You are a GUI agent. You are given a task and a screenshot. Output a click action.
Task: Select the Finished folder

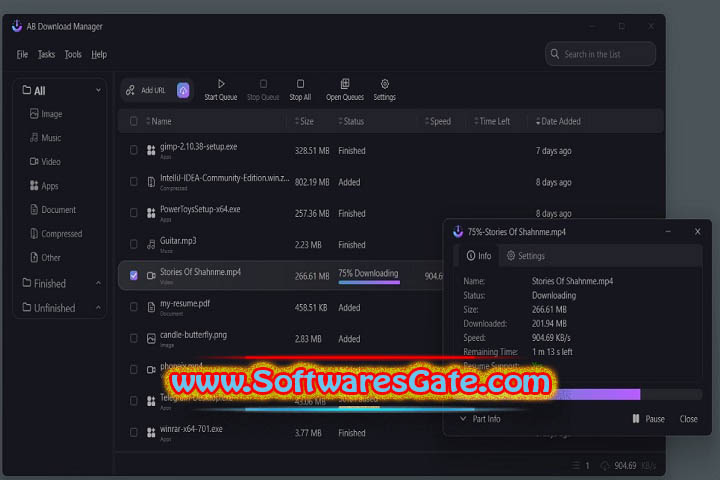tap(44, 283)
